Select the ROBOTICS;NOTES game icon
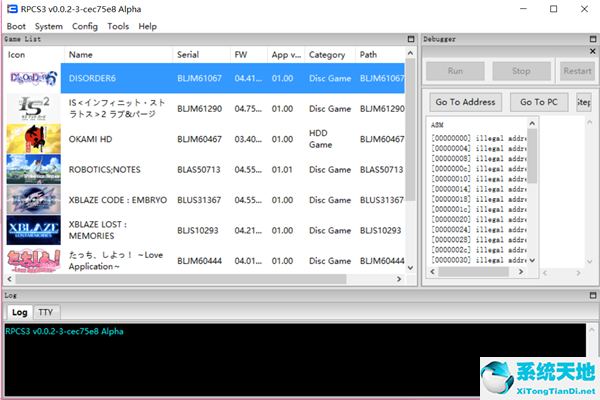The image size is (600, 400). click(34, 170)
